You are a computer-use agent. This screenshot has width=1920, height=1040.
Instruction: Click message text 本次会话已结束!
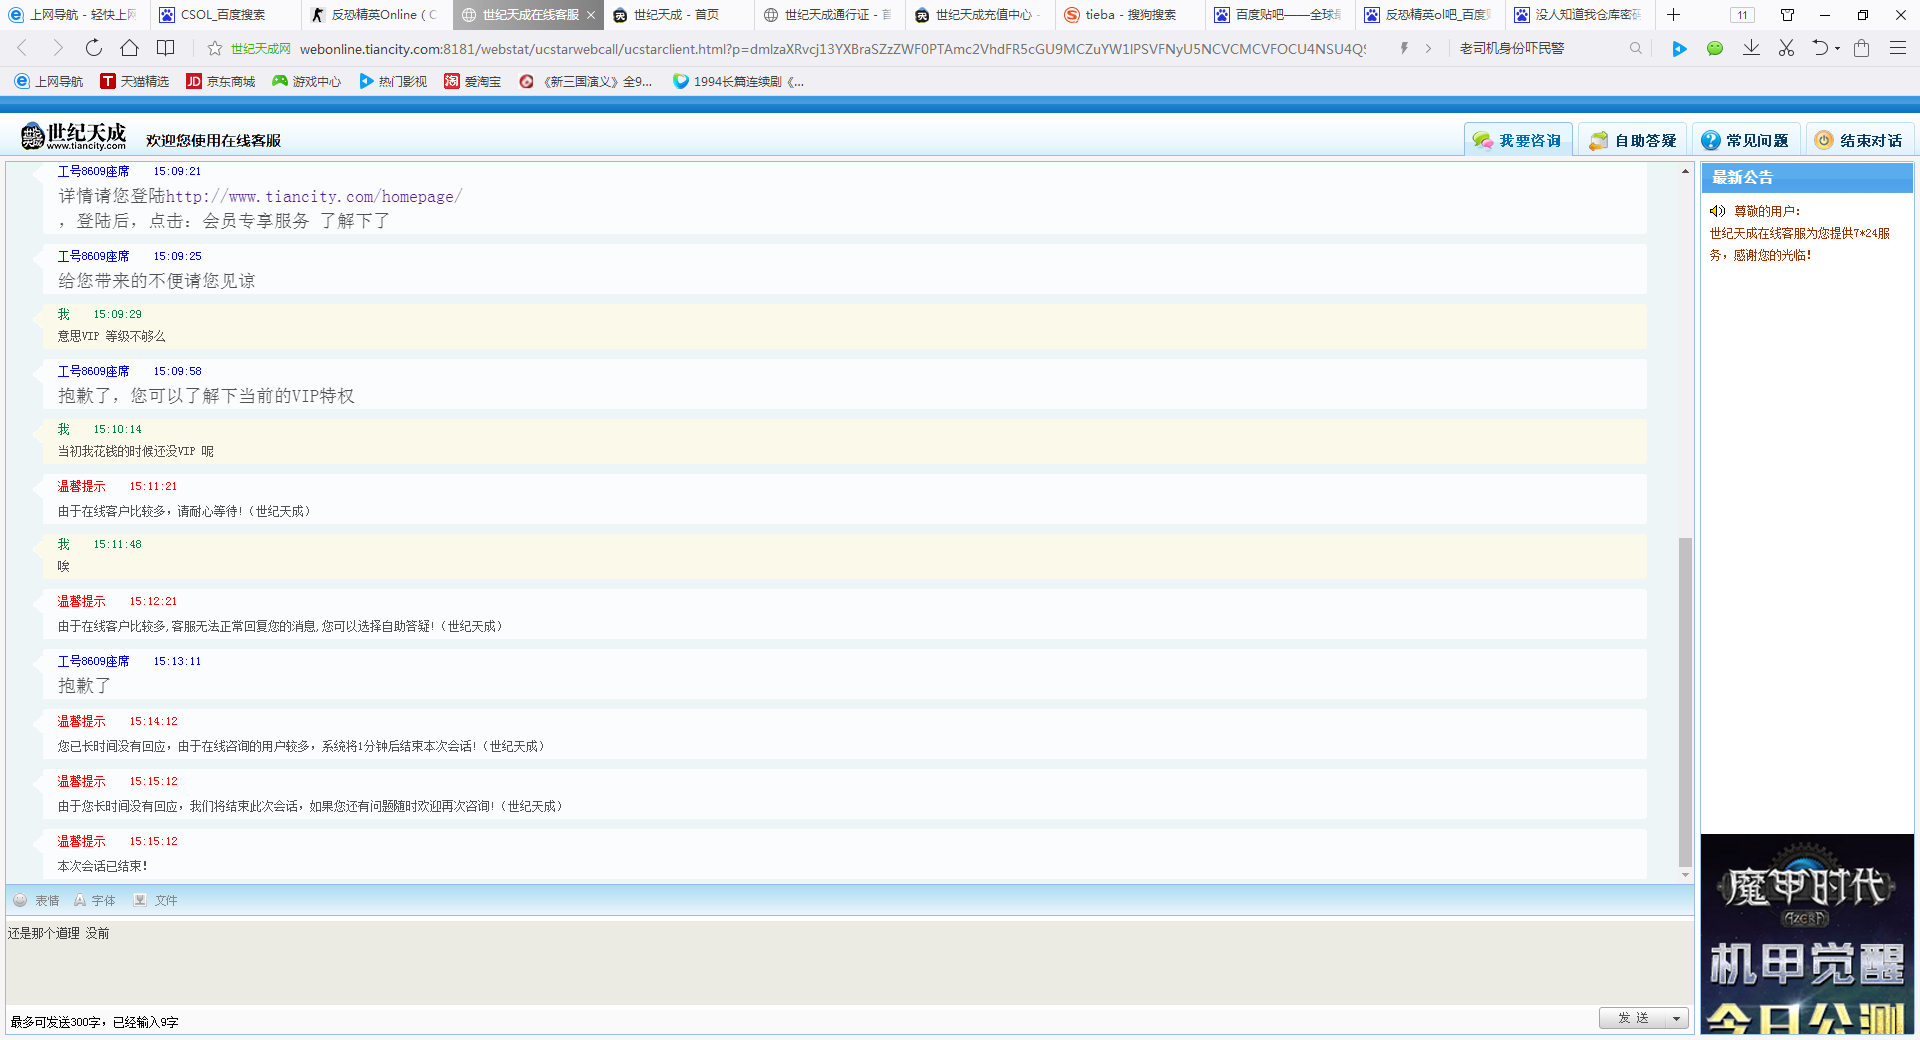102,866
